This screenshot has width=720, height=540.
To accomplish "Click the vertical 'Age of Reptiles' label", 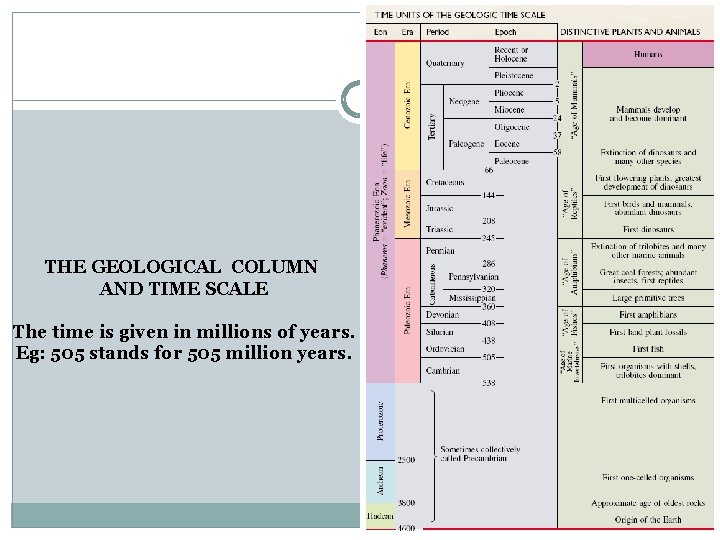I will click(570, 204).
